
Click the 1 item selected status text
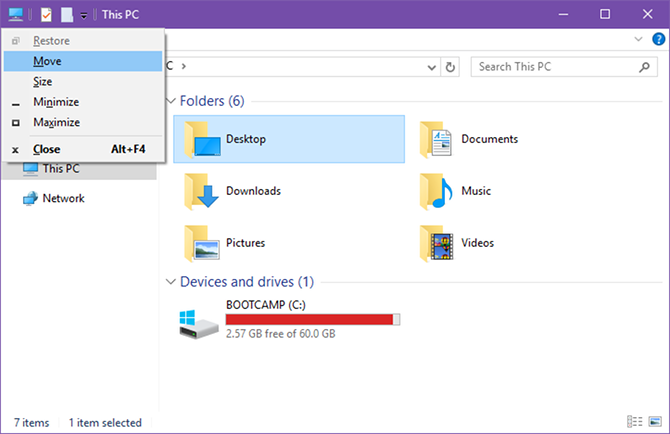105,423
